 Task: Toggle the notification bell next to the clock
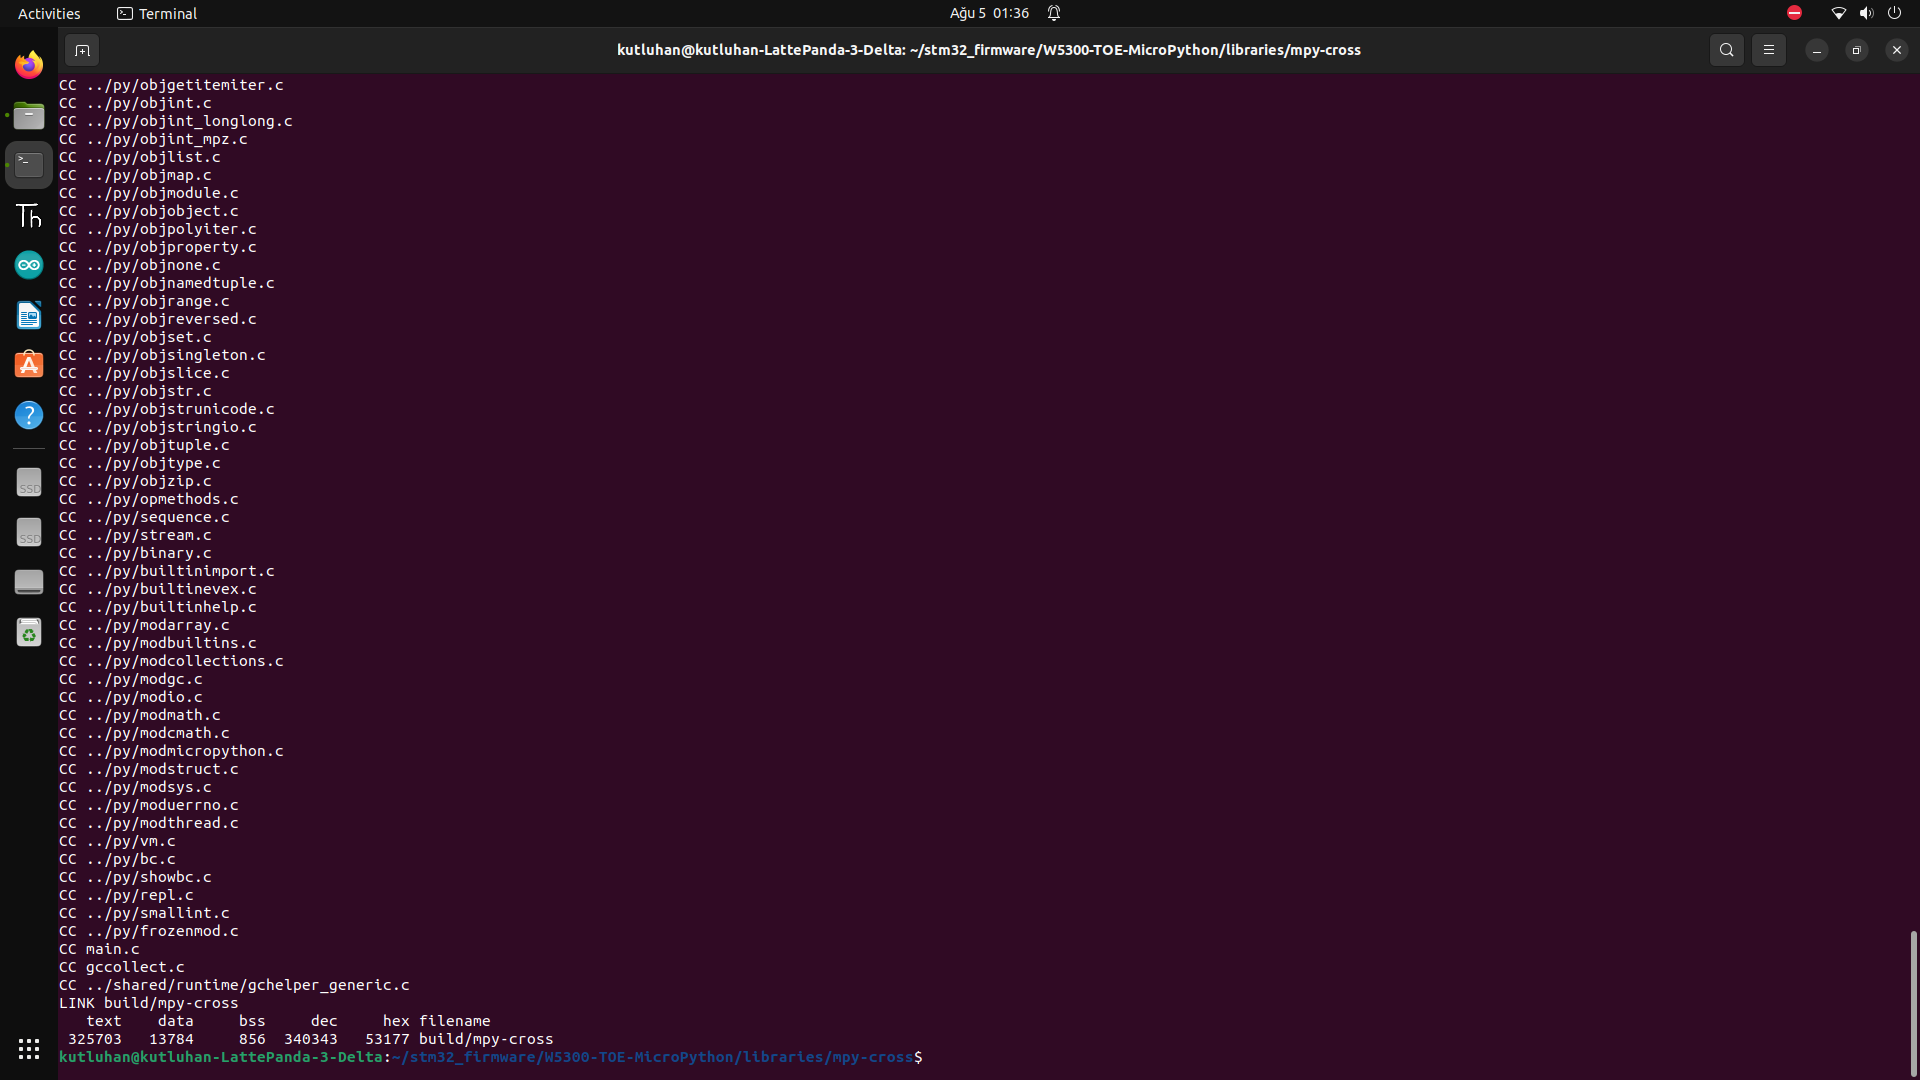point(1054,13)
